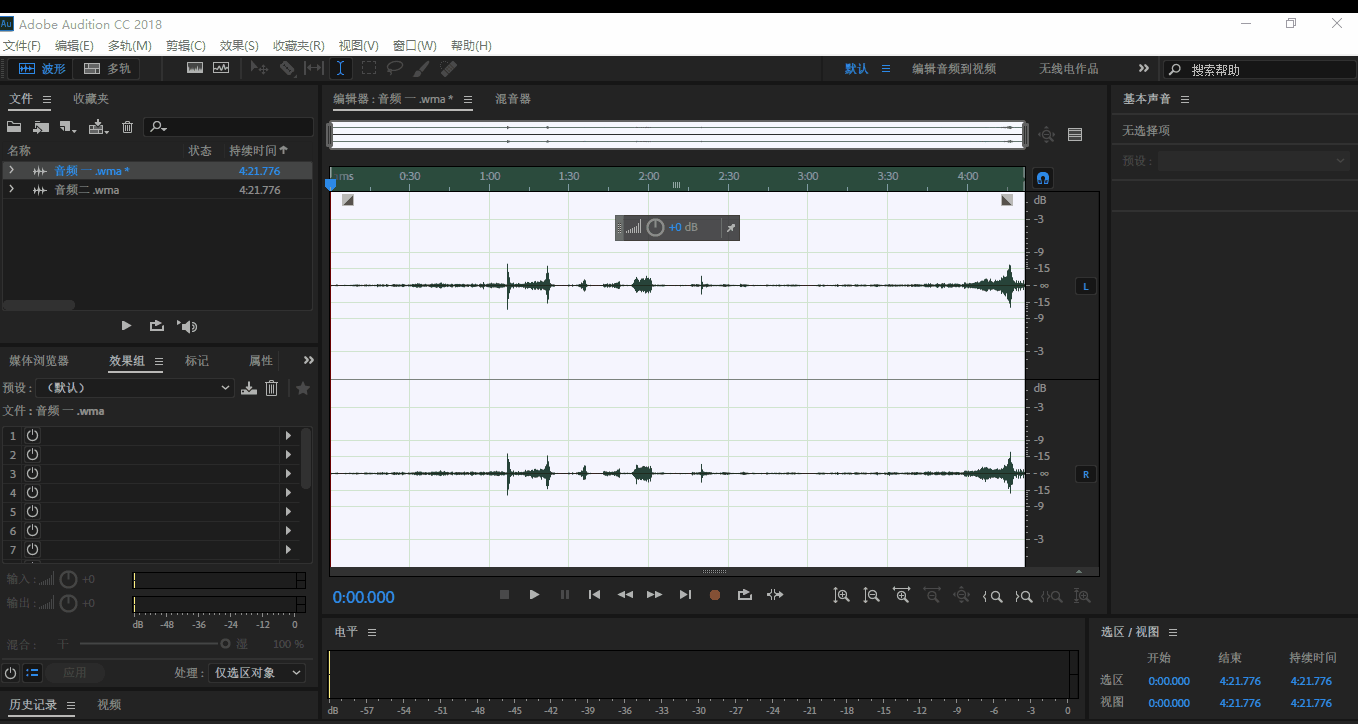Delete selected file with trash icon
Viewport: 1358px width, 724px height.
[127, 127]
